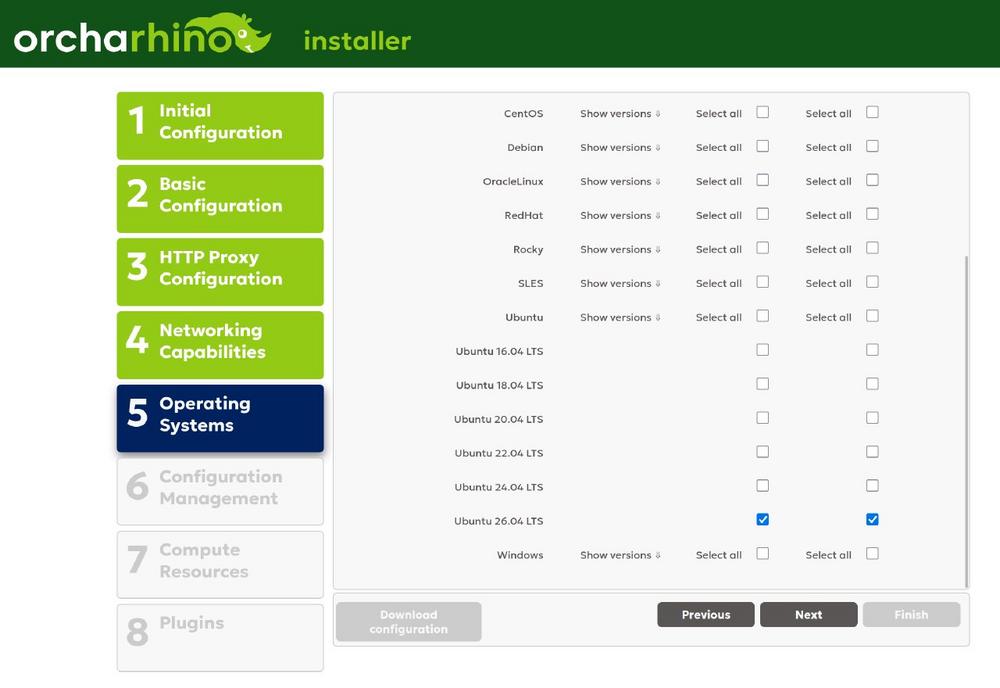Click the operating systems list scrollbar
This screenshot has height=688, width=1000.
(966, 420)
